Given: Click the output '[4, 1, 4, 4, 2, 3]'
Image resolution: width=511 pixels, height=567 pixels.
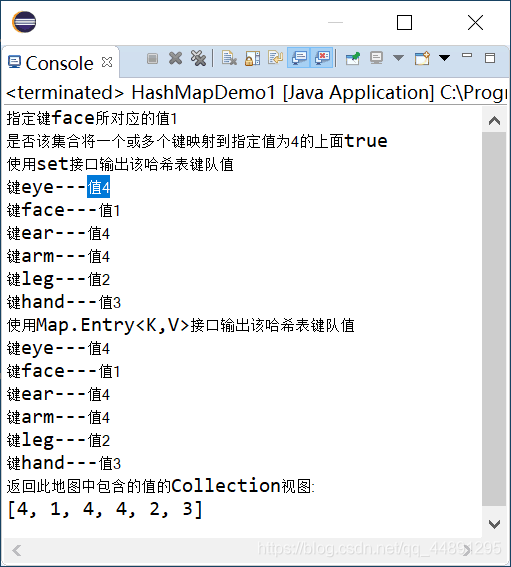Looking at the screenshot, I should 105,509.
